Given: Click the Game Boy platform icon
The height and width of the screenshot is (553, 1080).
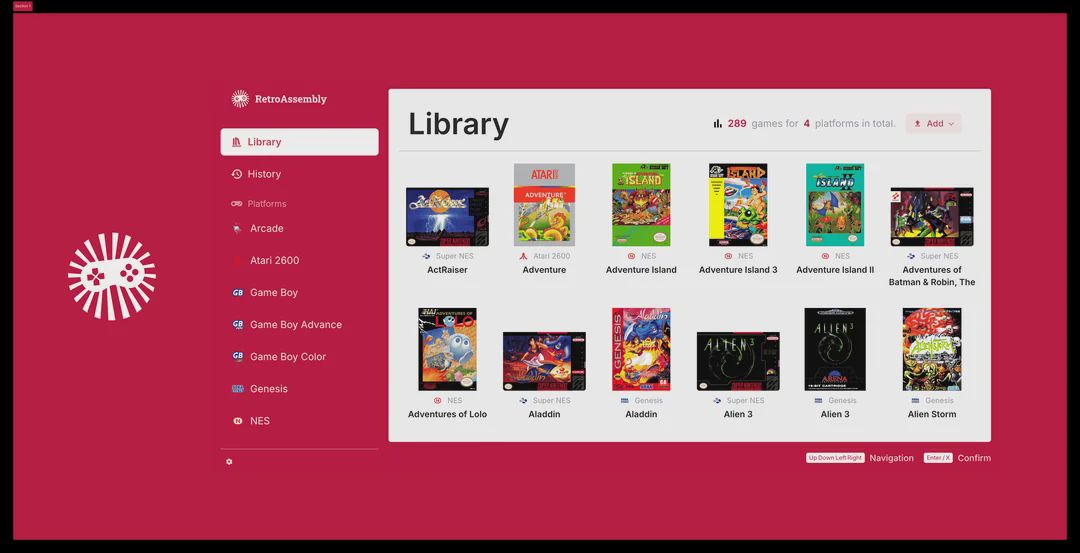Looking at the screenshot, I should (x=238, y=293).
